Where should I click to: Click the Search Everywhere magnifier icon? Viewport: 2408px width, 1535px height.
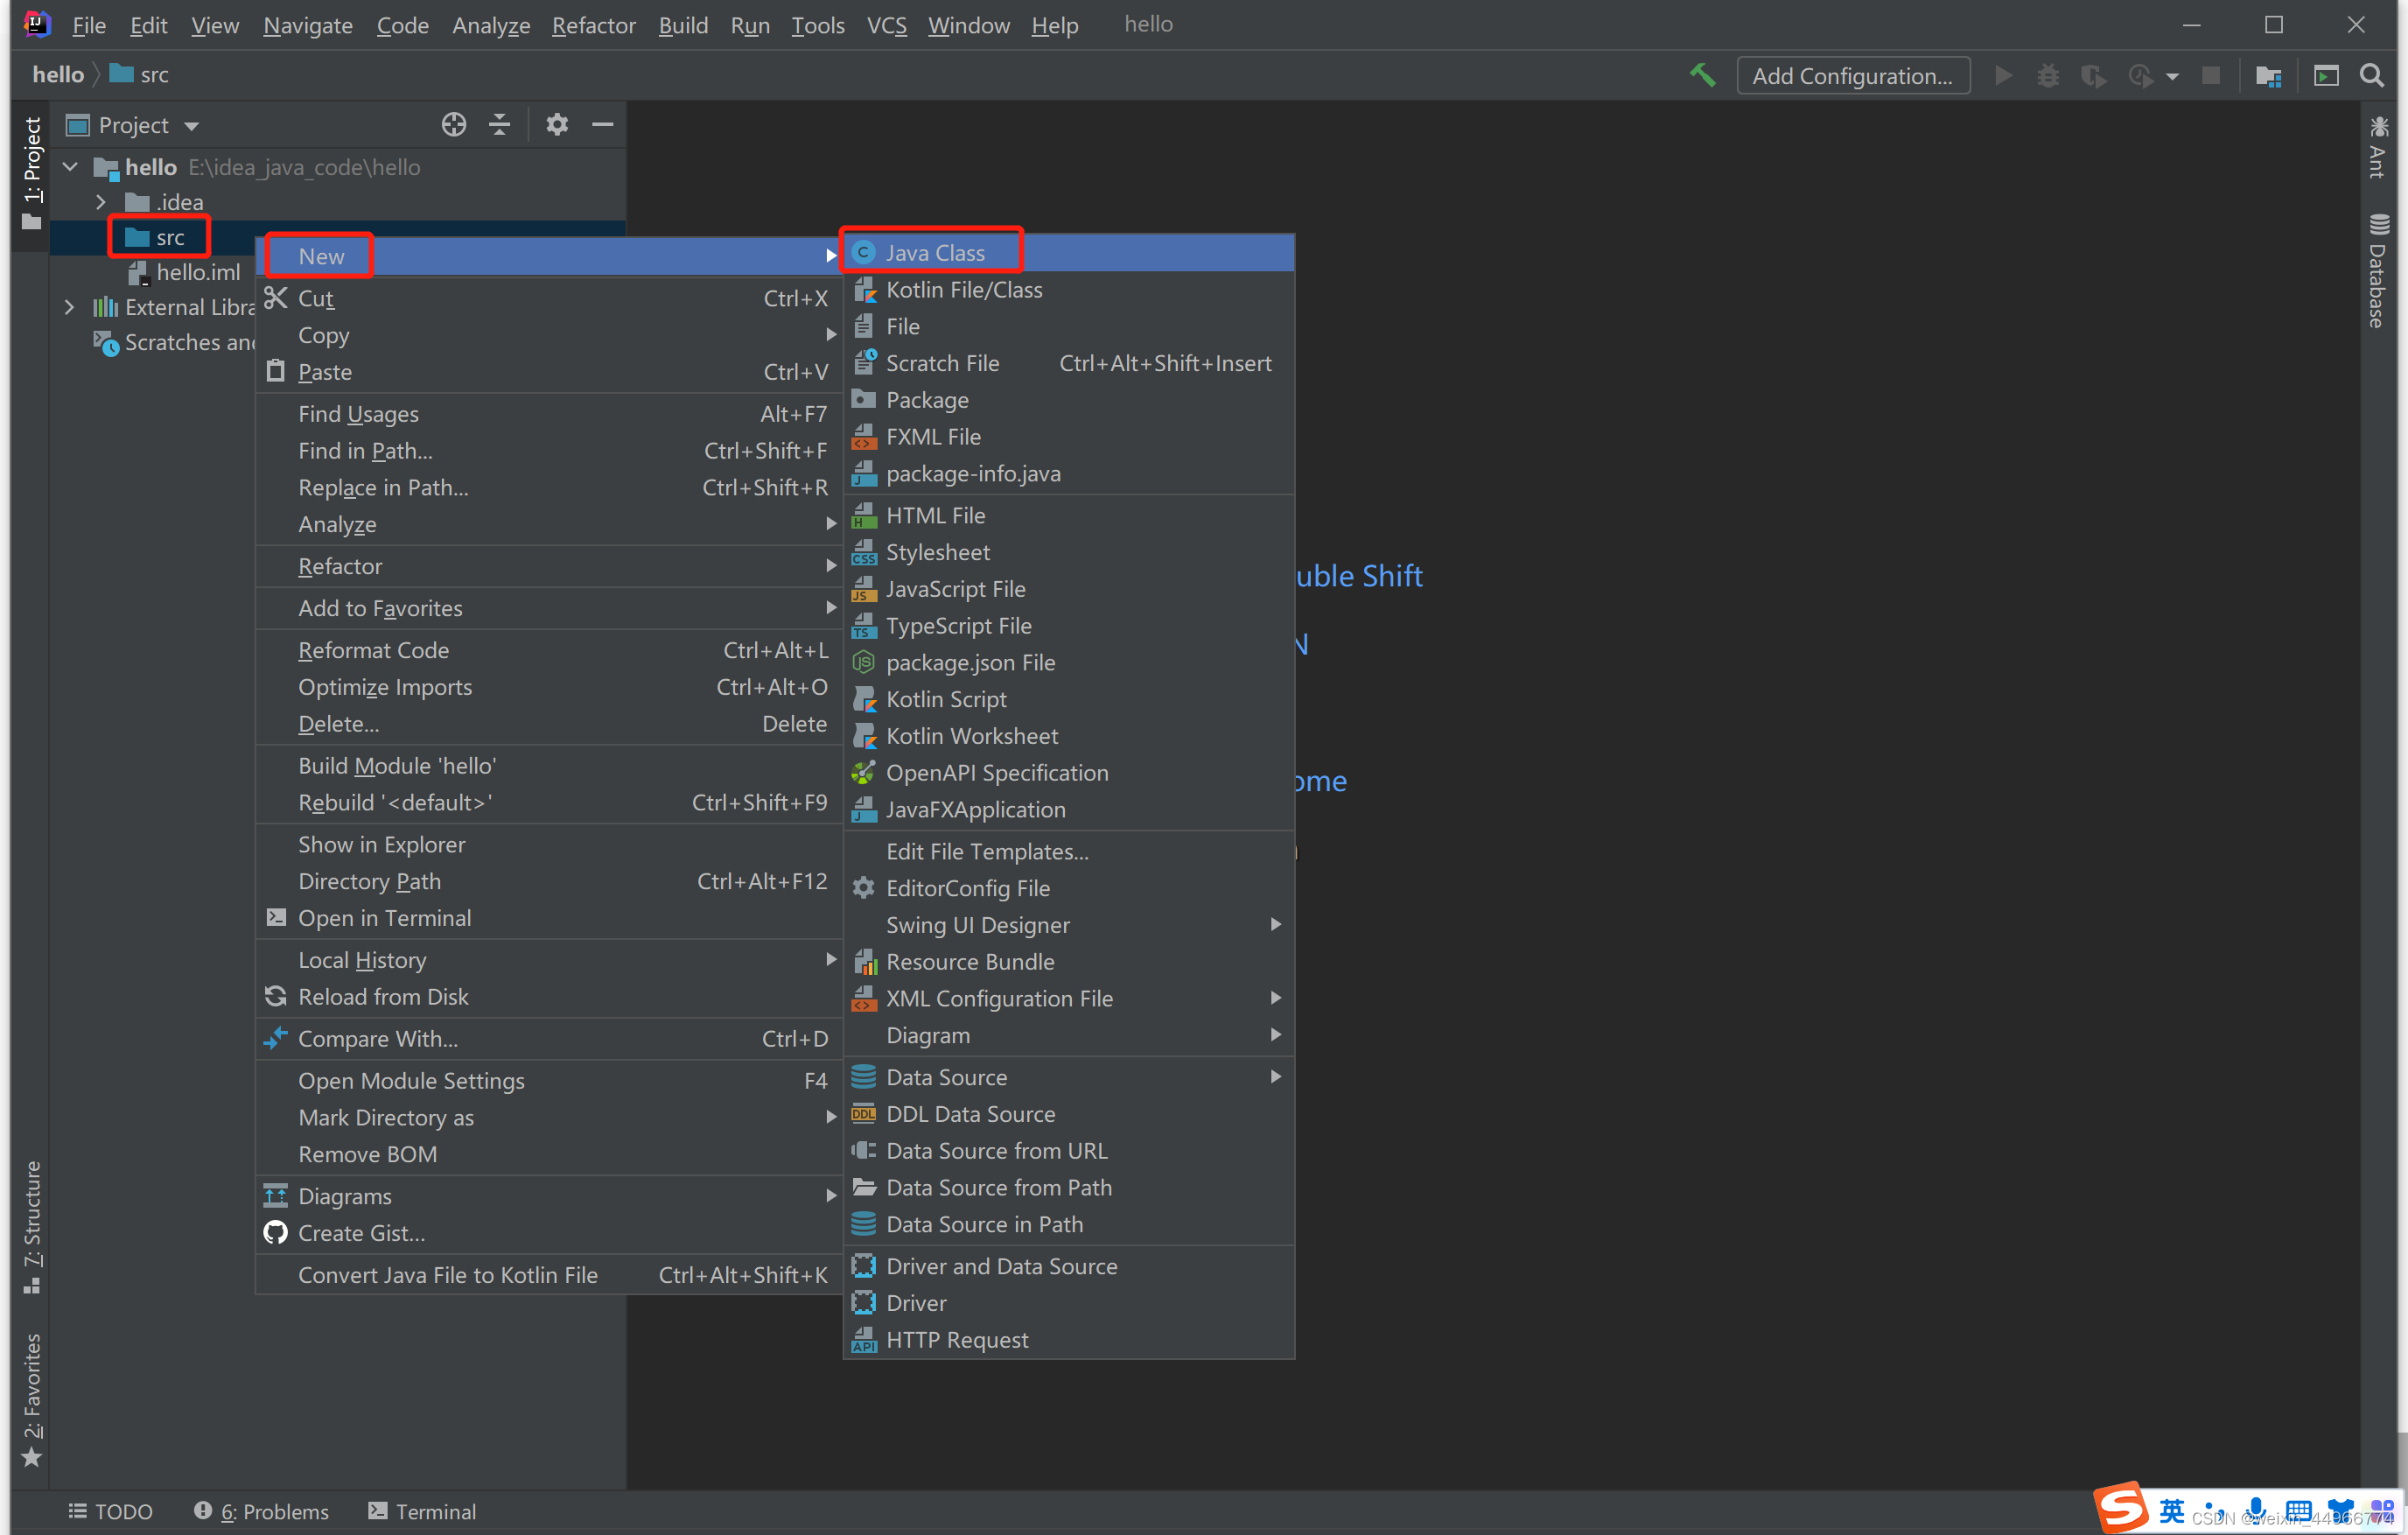pos(2371,75)
